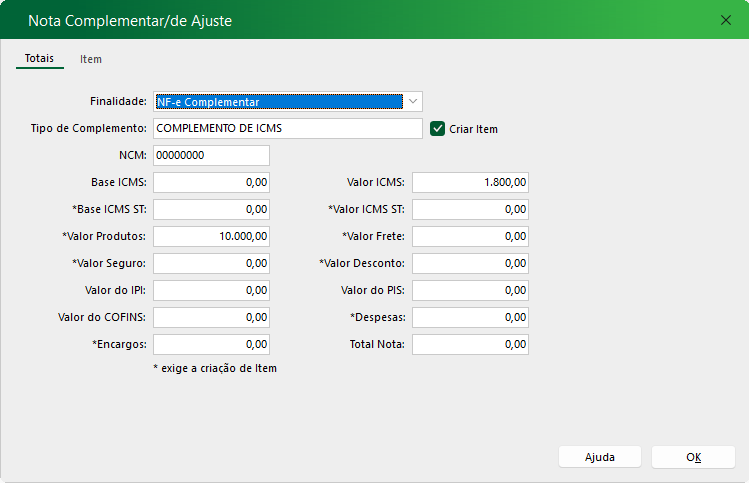Click the Base ICMS value field
749x483 pixels.
coord(211,183)
